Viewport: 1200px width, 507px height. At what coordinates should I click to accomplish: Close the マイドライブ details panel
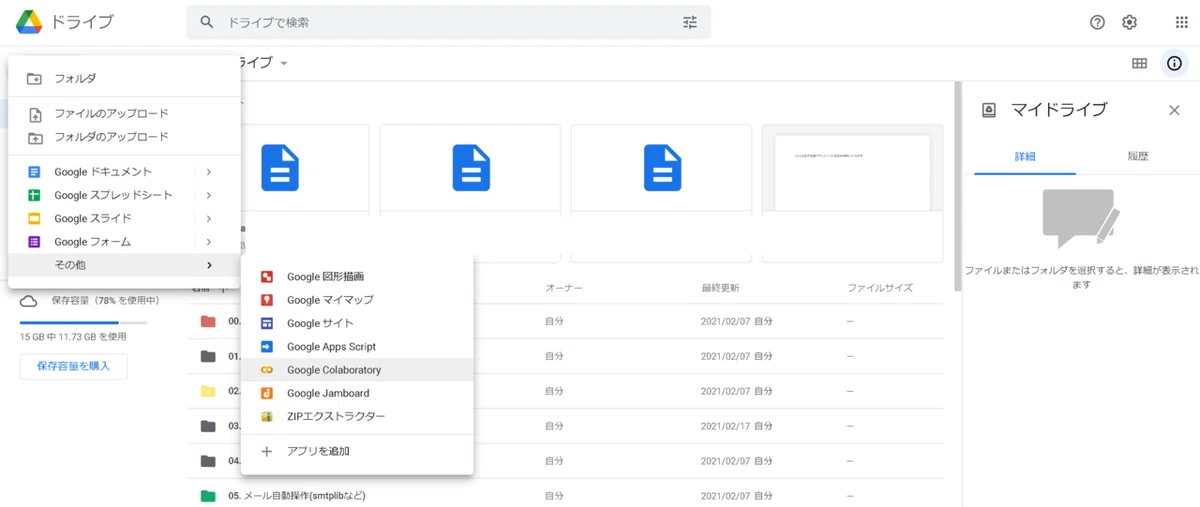click(1174, 110)
